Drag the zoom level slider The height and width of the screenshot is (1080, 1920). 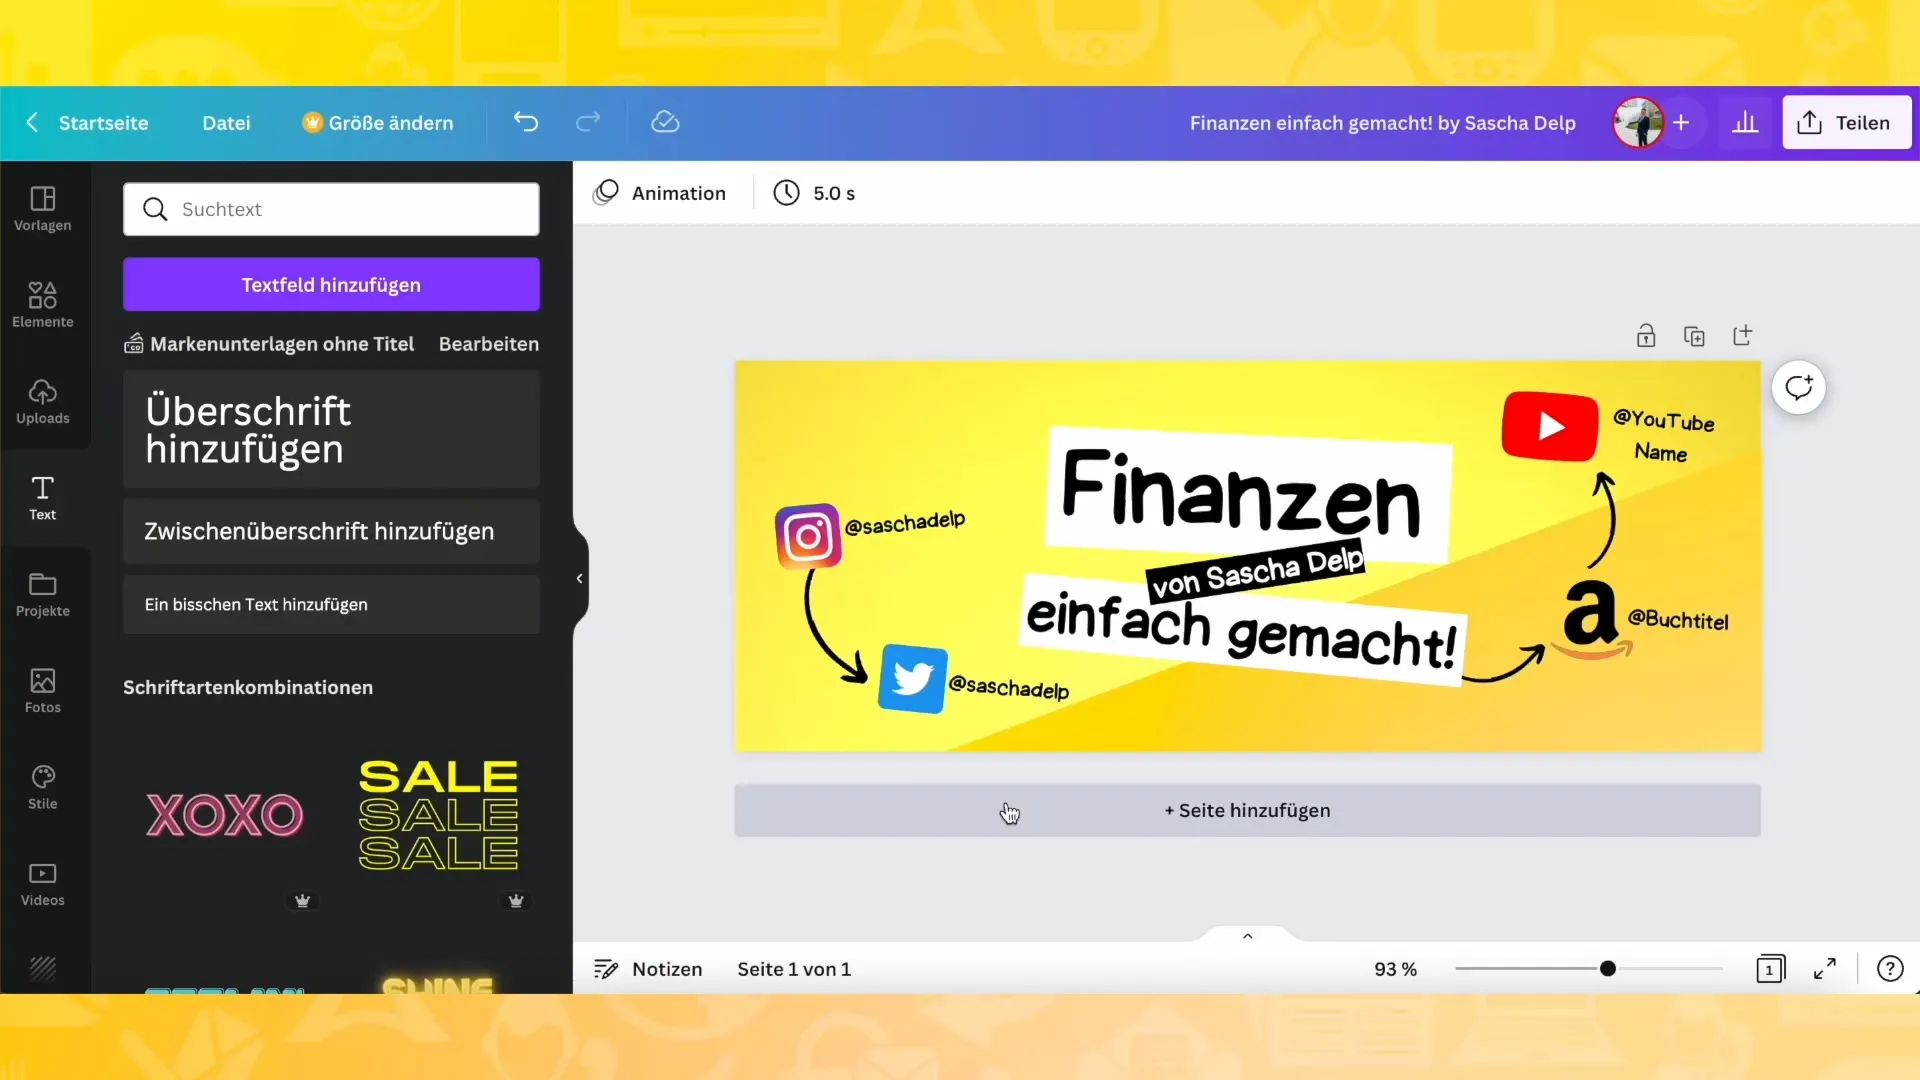point(1607,968)
